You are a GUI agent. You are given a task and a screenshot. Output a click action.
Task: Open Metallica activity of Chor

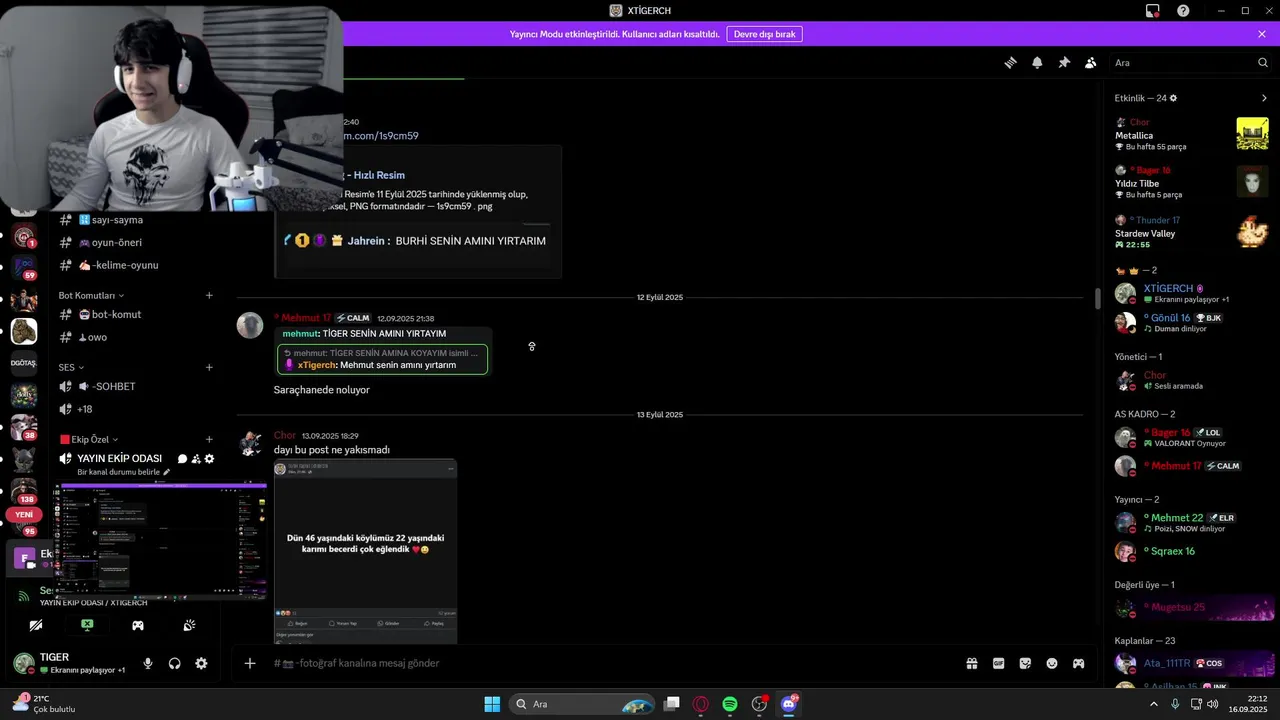coord(1191,134)
